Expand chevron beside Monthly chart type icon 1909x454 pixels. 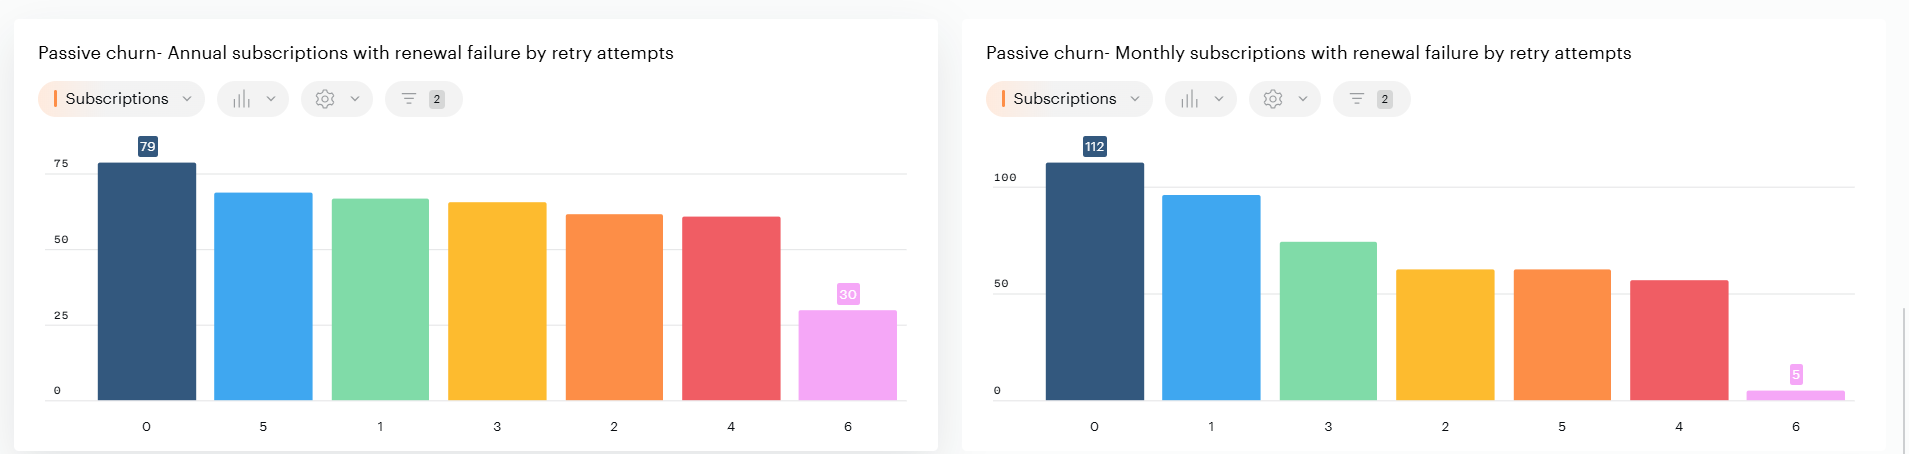pos(1219,99)
